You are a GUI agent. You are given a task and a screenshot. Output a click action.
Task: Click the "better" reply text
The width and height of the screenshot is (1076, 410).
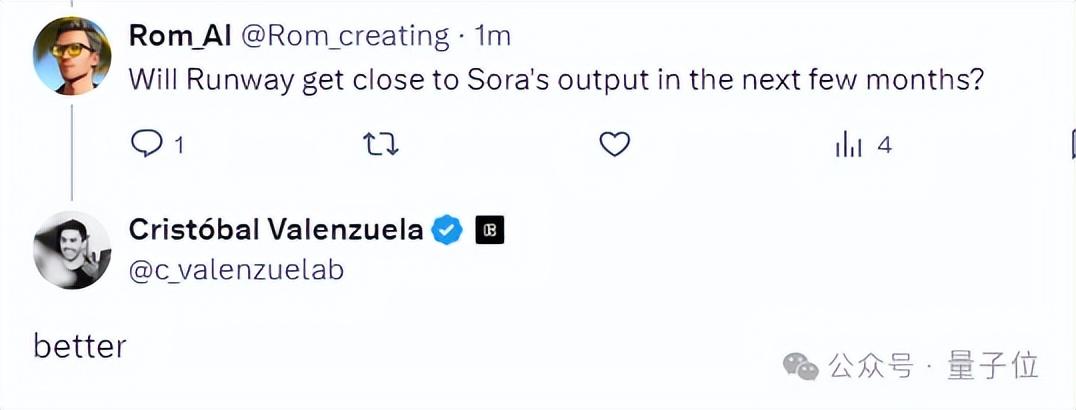[x=80, y=346]
